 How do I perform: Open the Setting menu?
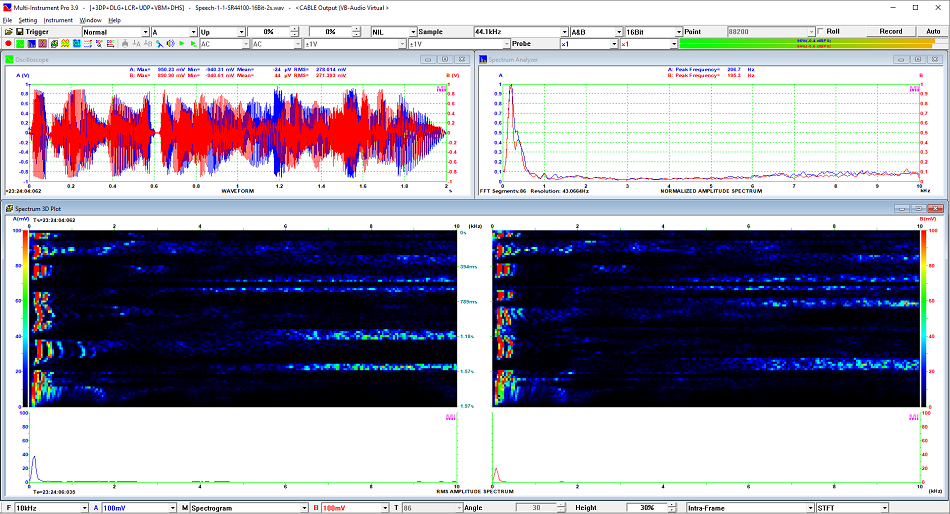click(27, 20)
